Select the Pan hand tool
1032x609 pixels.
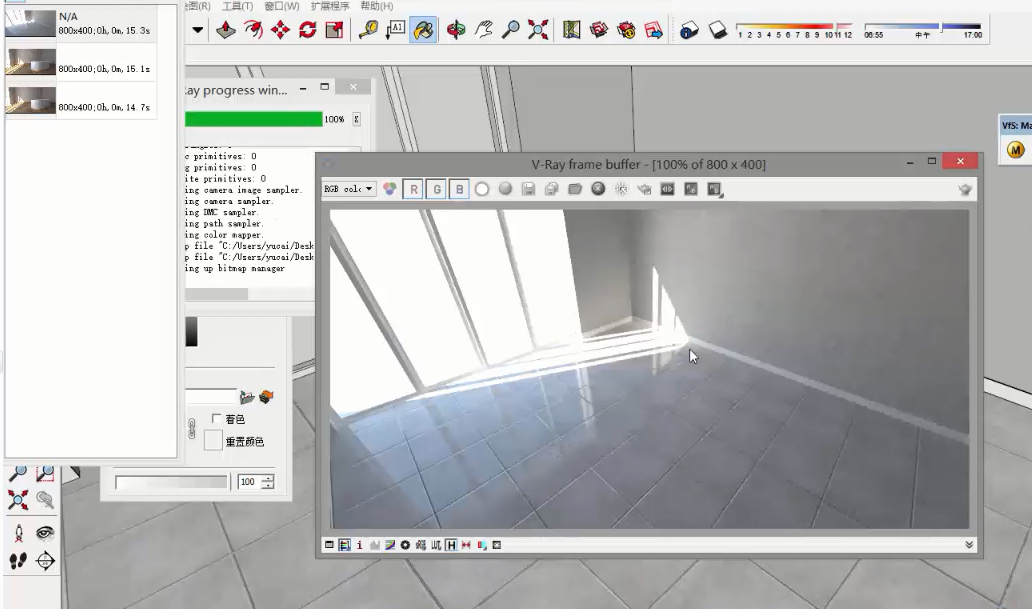click(483, 31)
